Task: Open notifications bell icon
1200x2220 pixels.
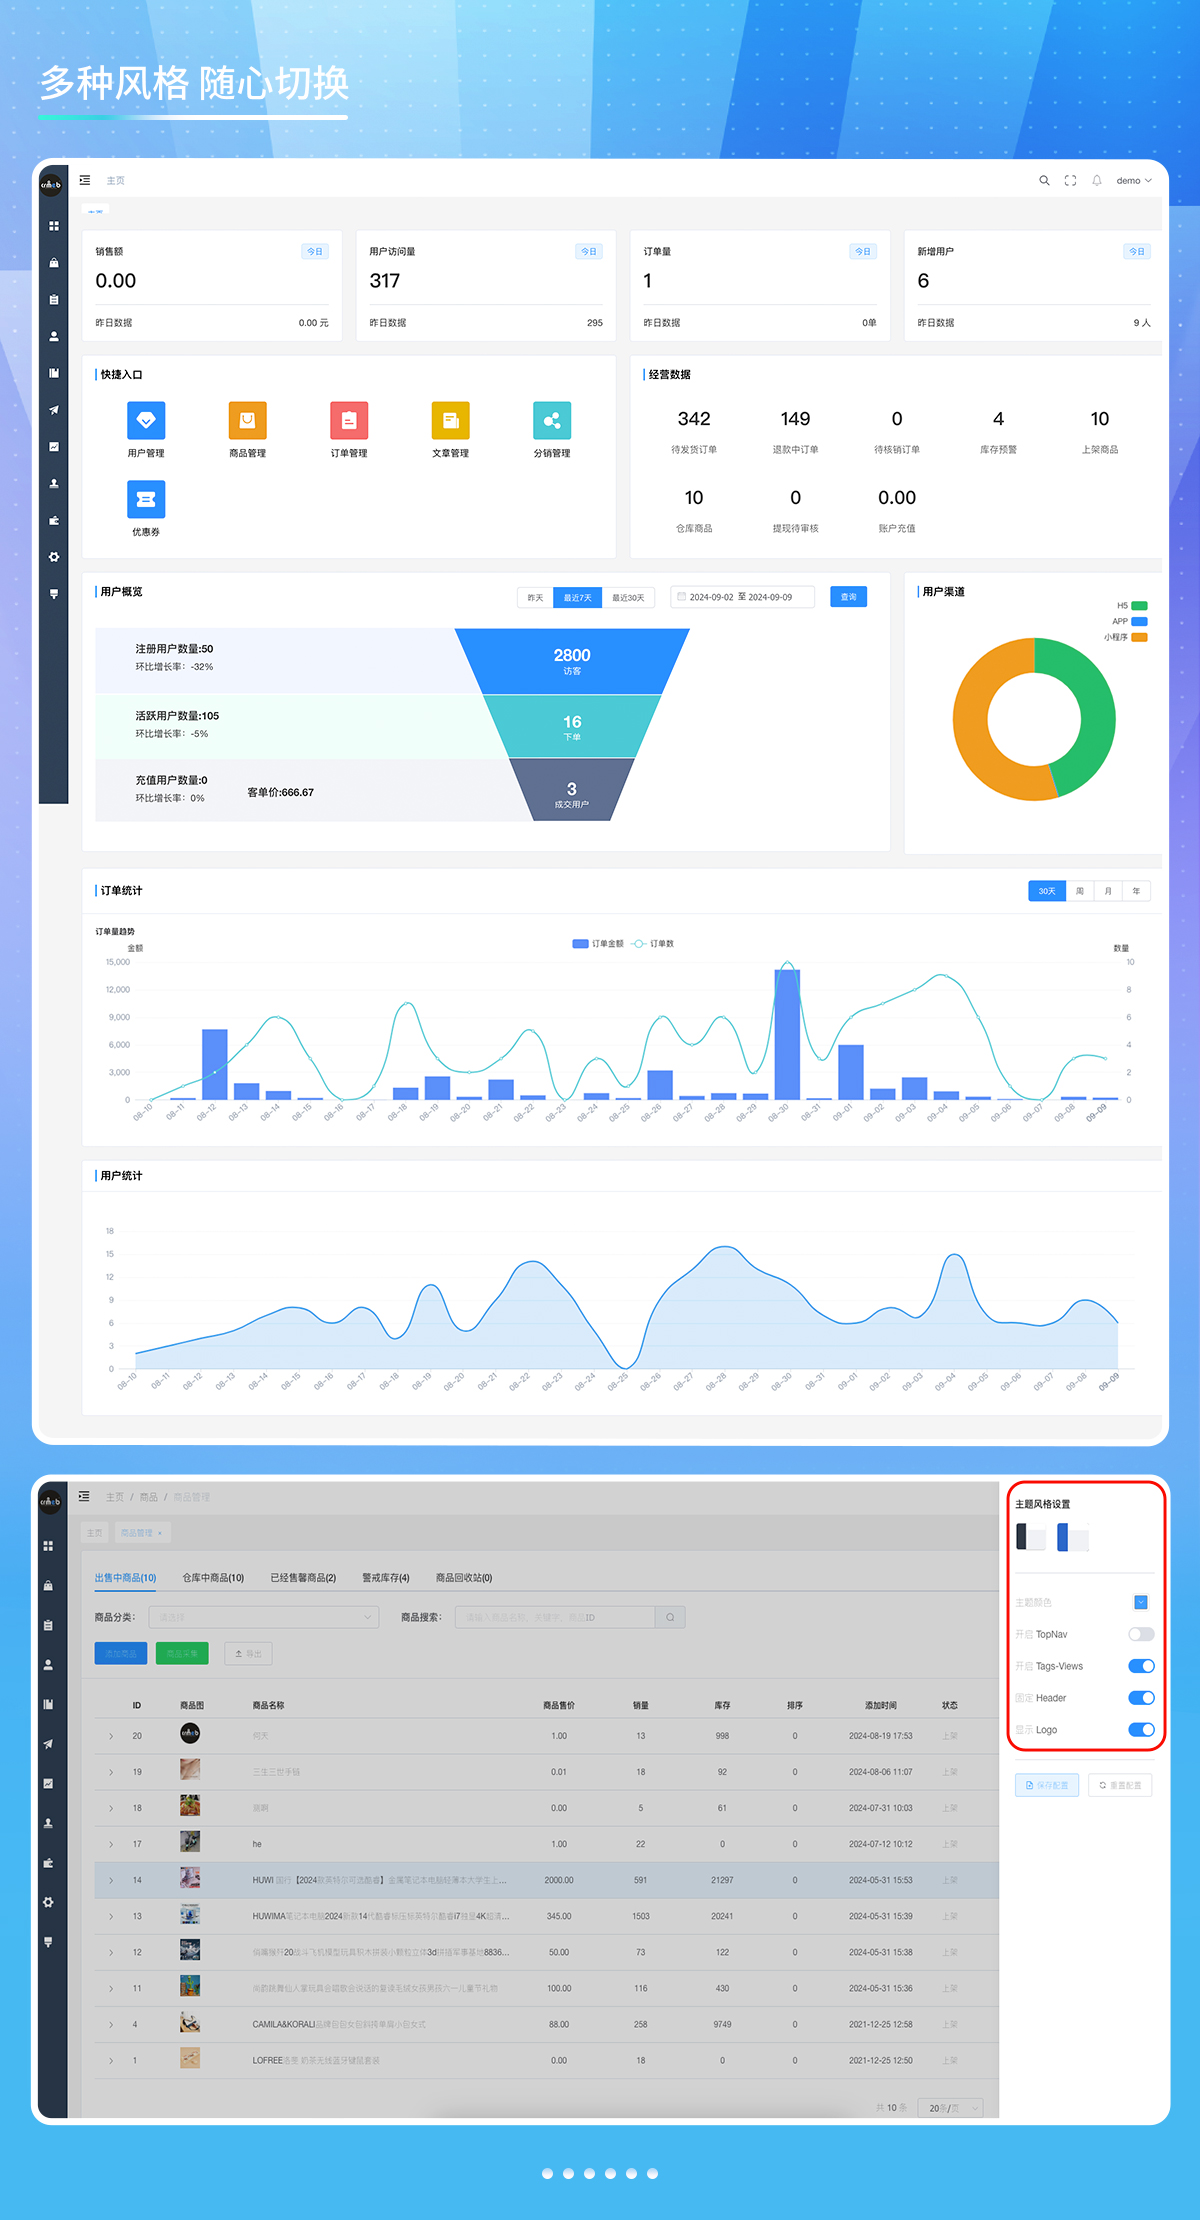Action: (x=1097, y=181)
